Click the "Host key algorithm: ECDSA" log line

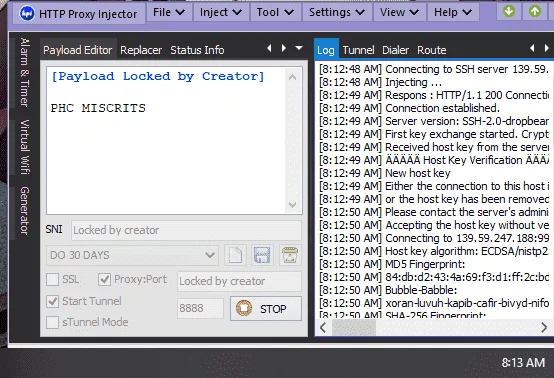tap(434, 251)
